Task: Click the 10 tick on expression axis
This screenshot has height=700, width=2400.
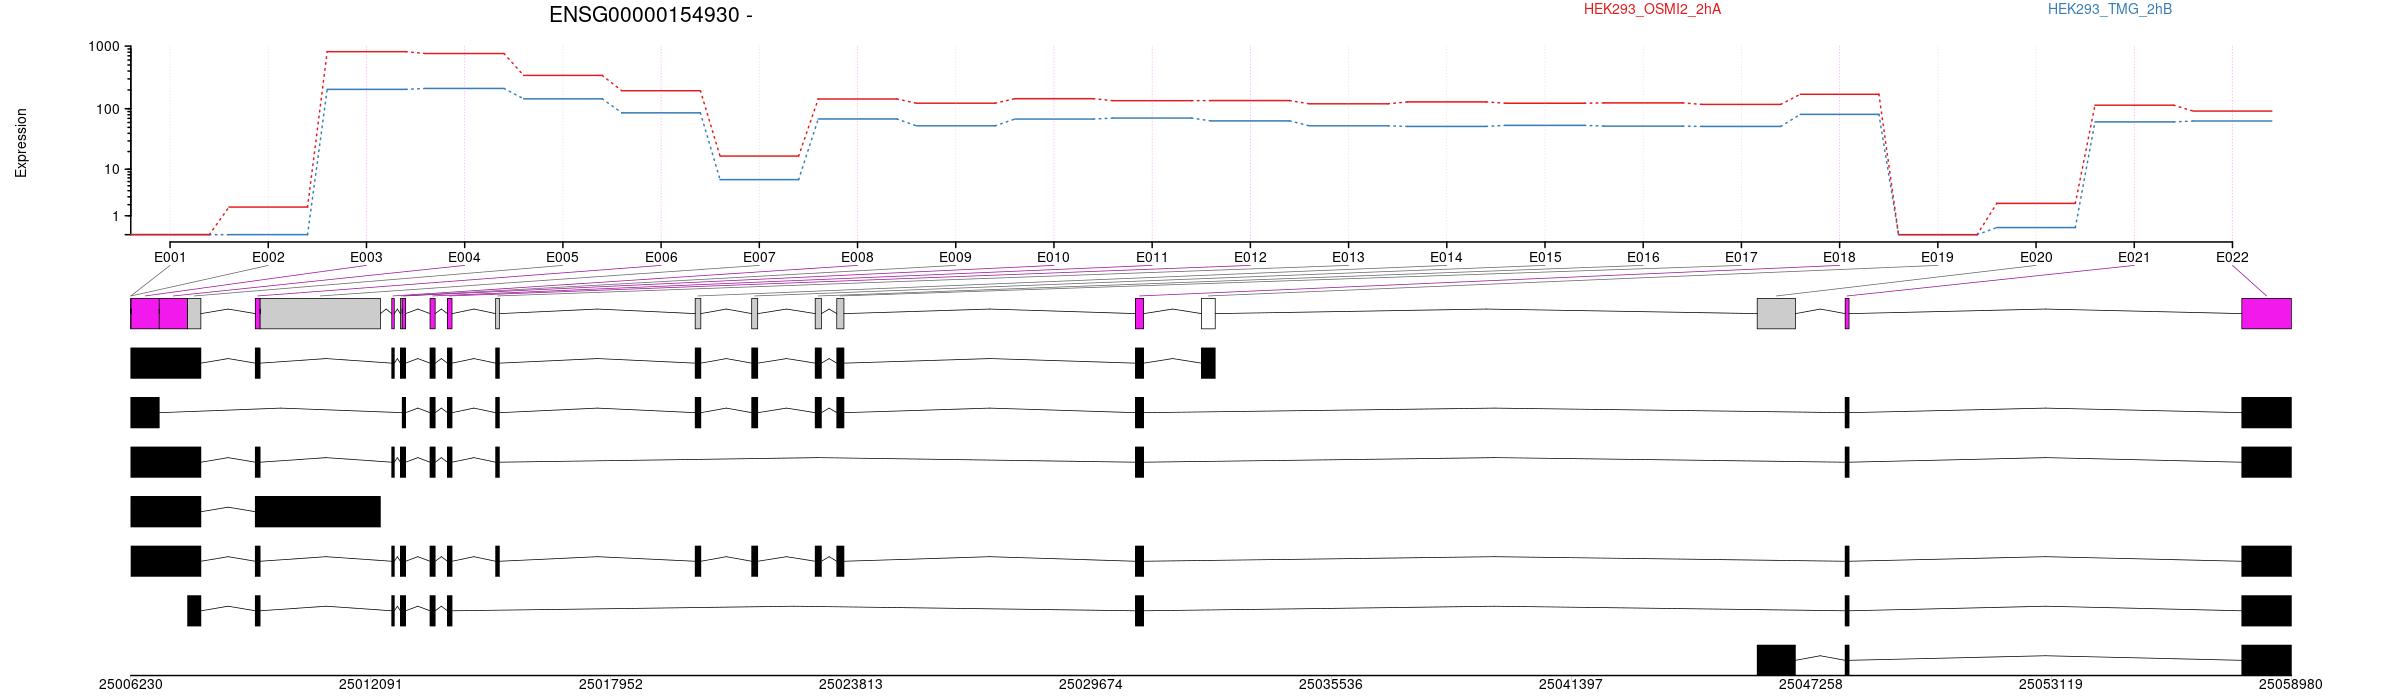Action: (111, 170)
